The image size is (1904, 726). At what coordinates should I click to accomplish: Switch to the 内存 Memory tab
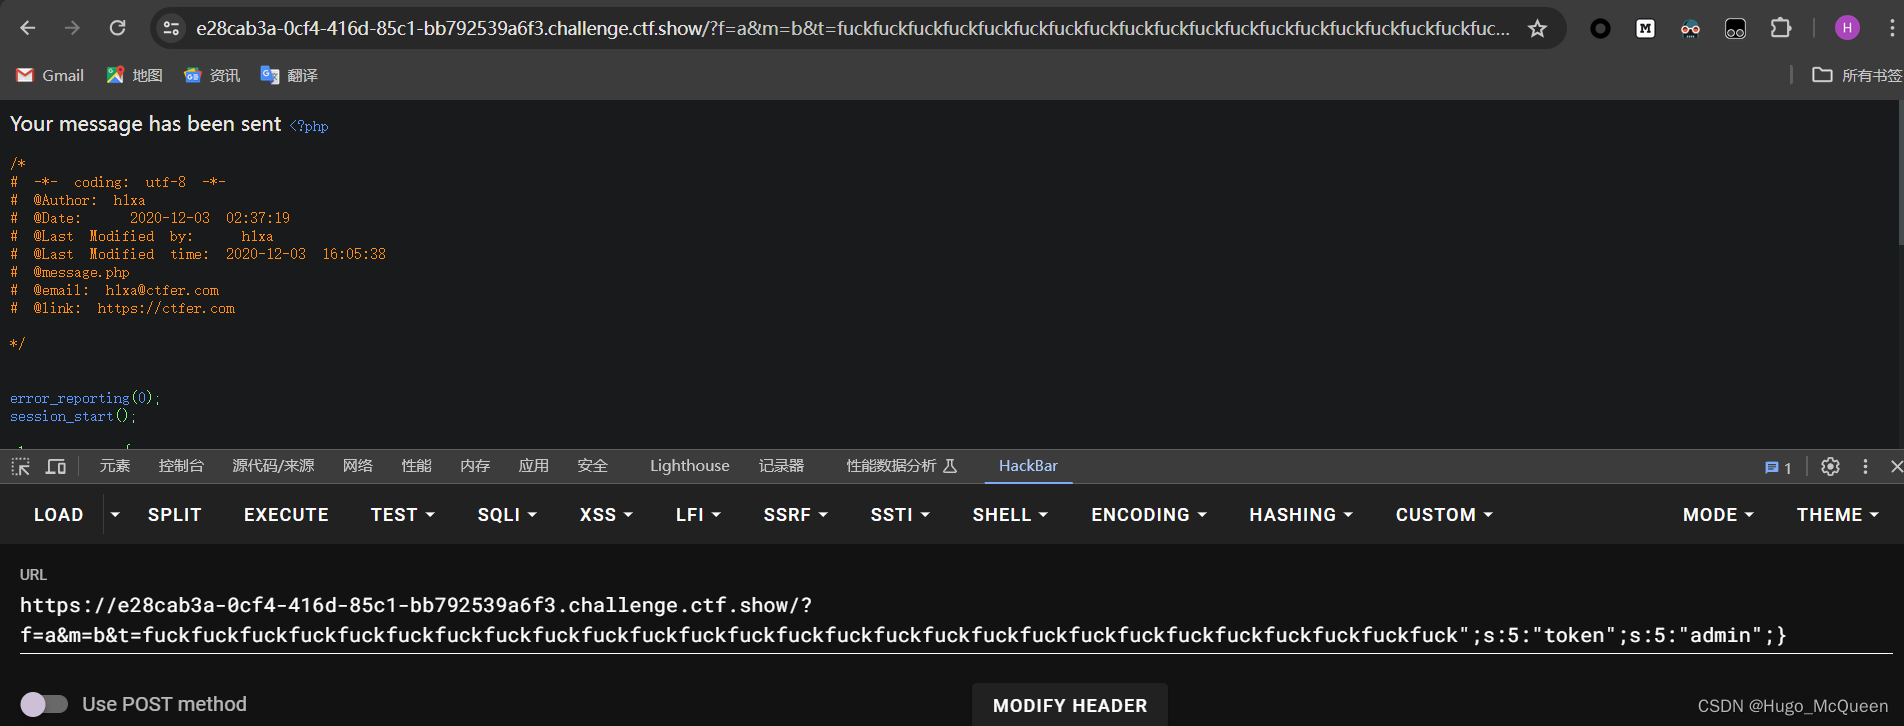(475, 466)
